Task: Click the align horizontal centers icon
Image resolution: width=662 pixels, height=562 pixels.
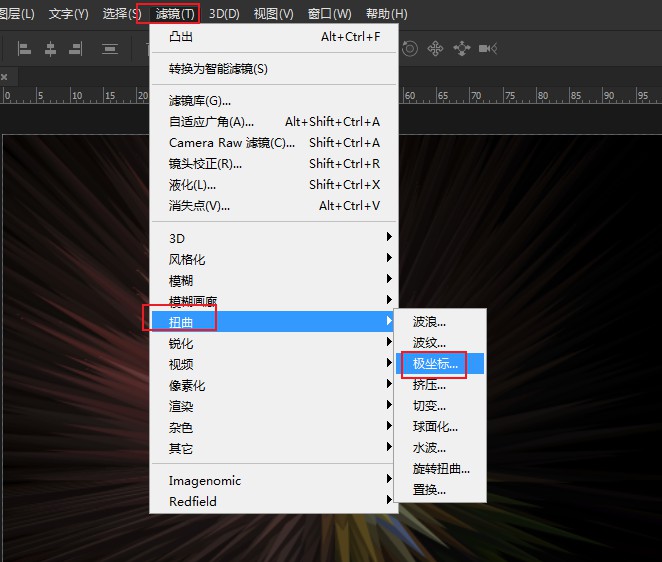Action: tap(50, 49)
